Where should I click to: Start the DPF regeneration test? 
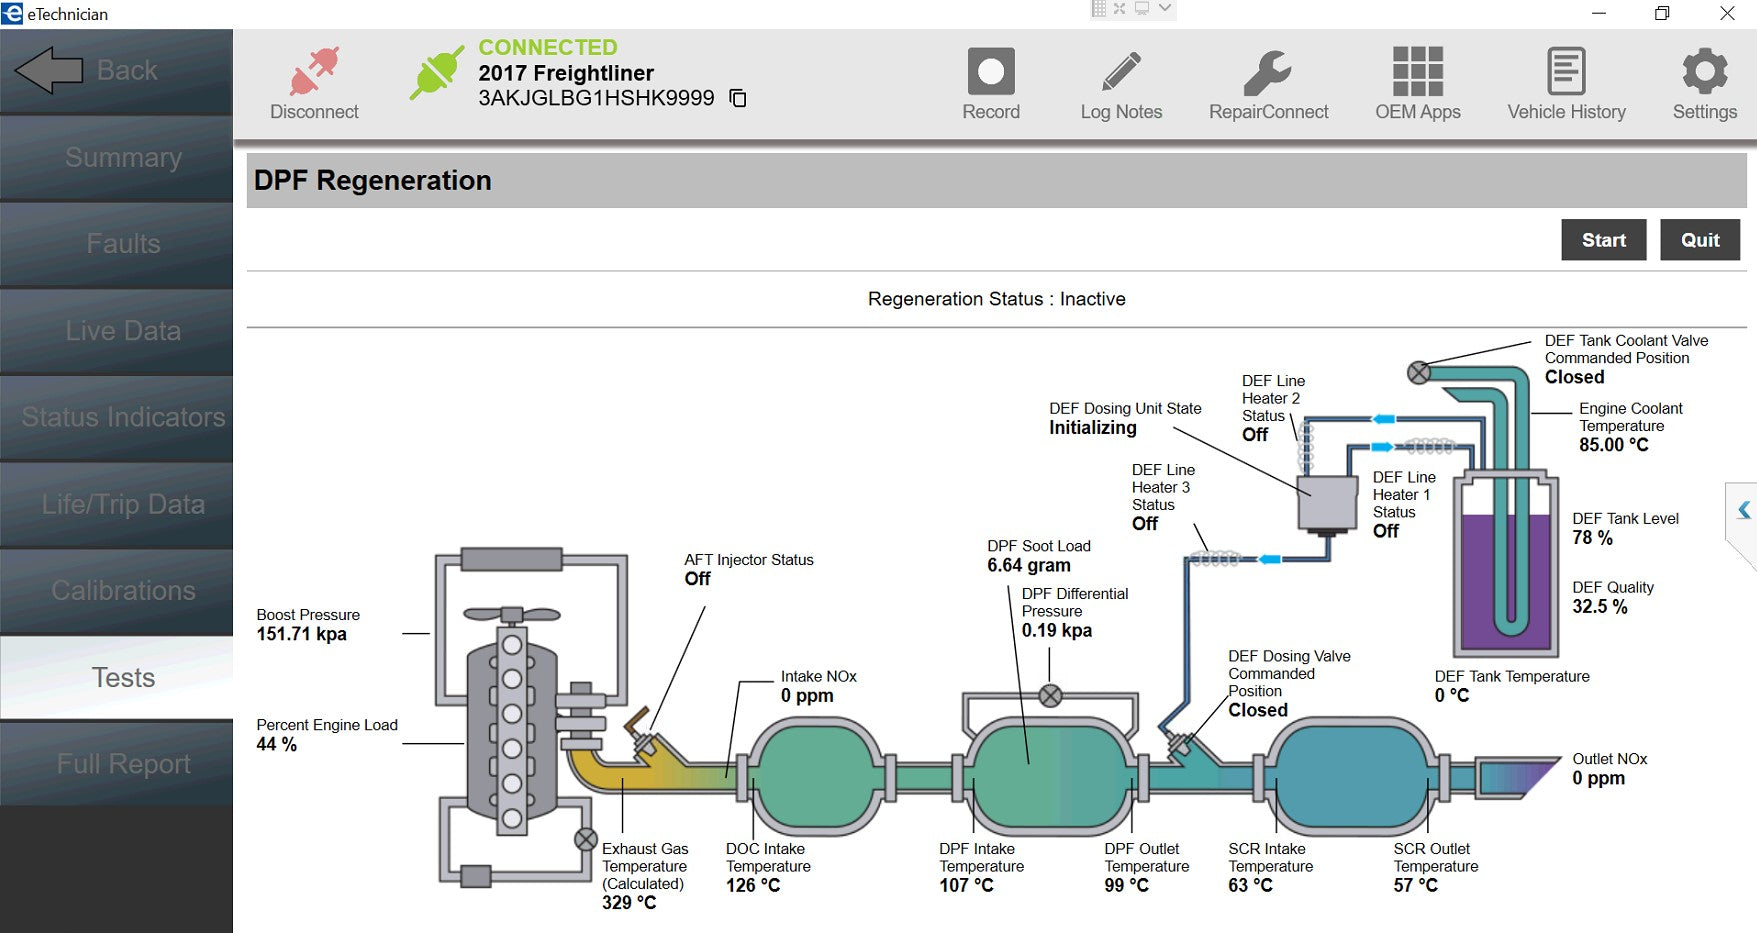click(x=1603, y=240)
